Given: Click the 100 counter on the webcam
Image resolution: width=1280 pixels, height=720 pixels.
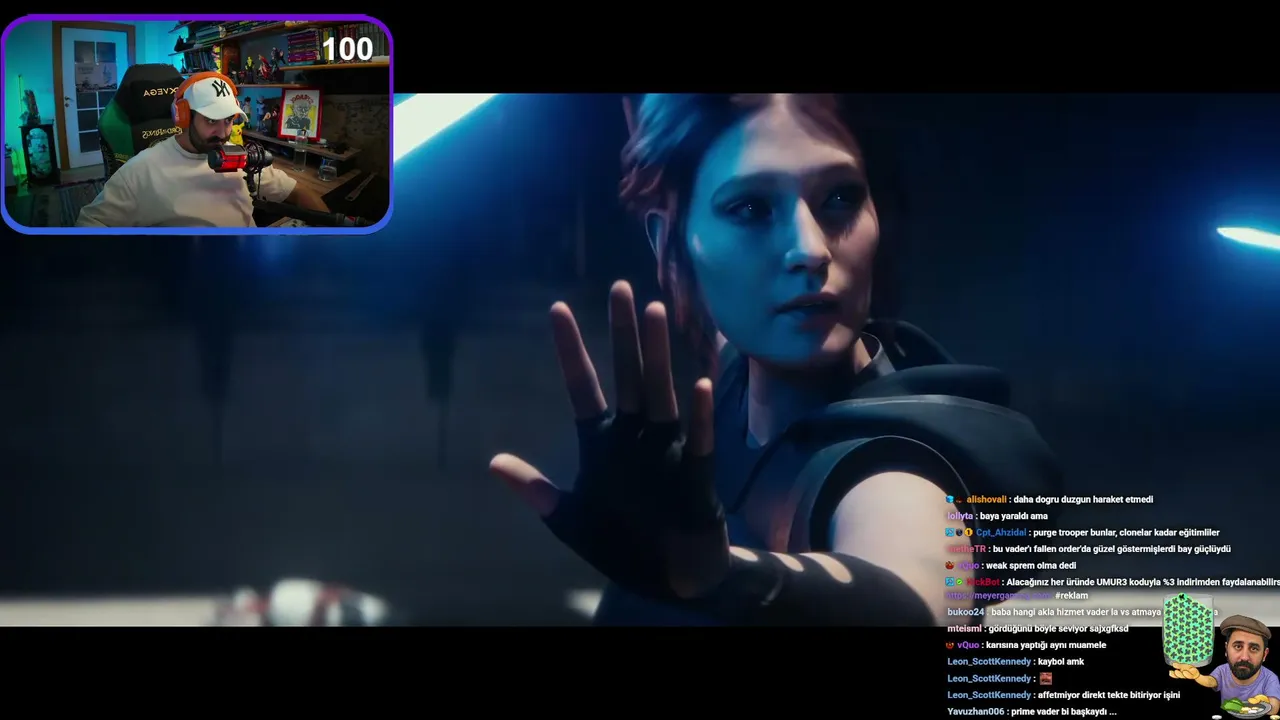Looking at the screenshot, I should point(347,49).
